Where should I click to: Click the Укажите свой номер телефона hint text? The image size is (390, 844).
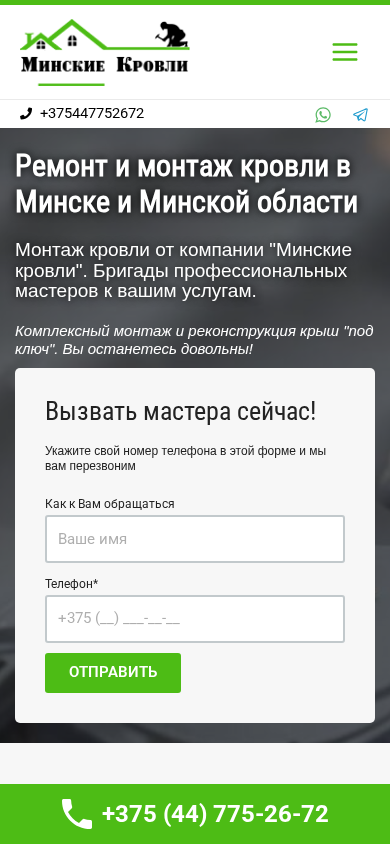coord(186,459)
